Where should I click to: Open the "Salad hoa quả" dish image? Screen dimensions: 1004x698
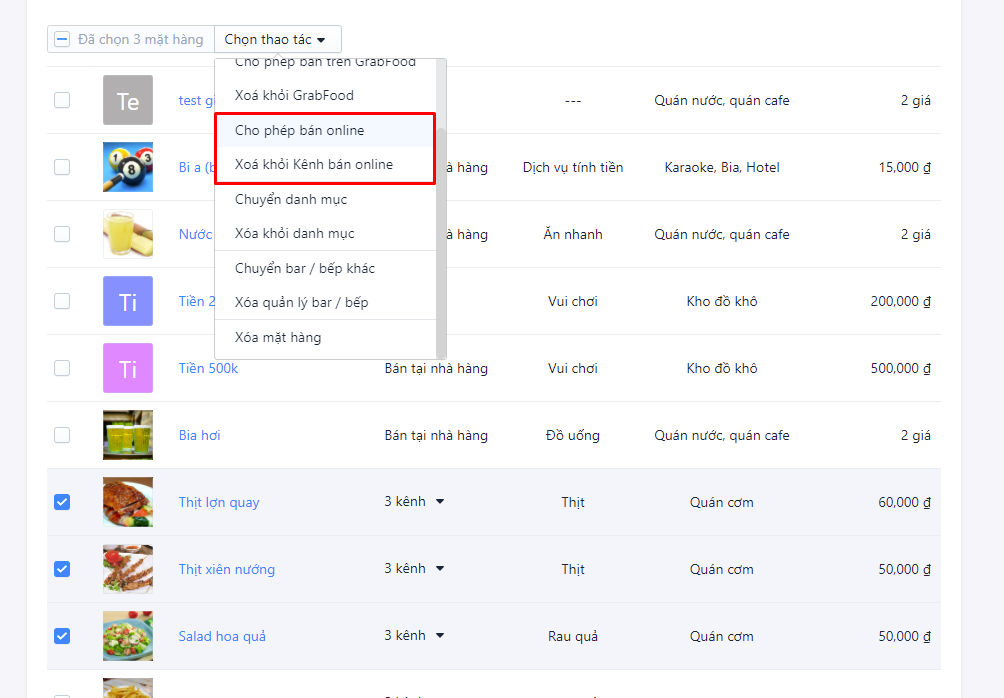pos(127,636)
